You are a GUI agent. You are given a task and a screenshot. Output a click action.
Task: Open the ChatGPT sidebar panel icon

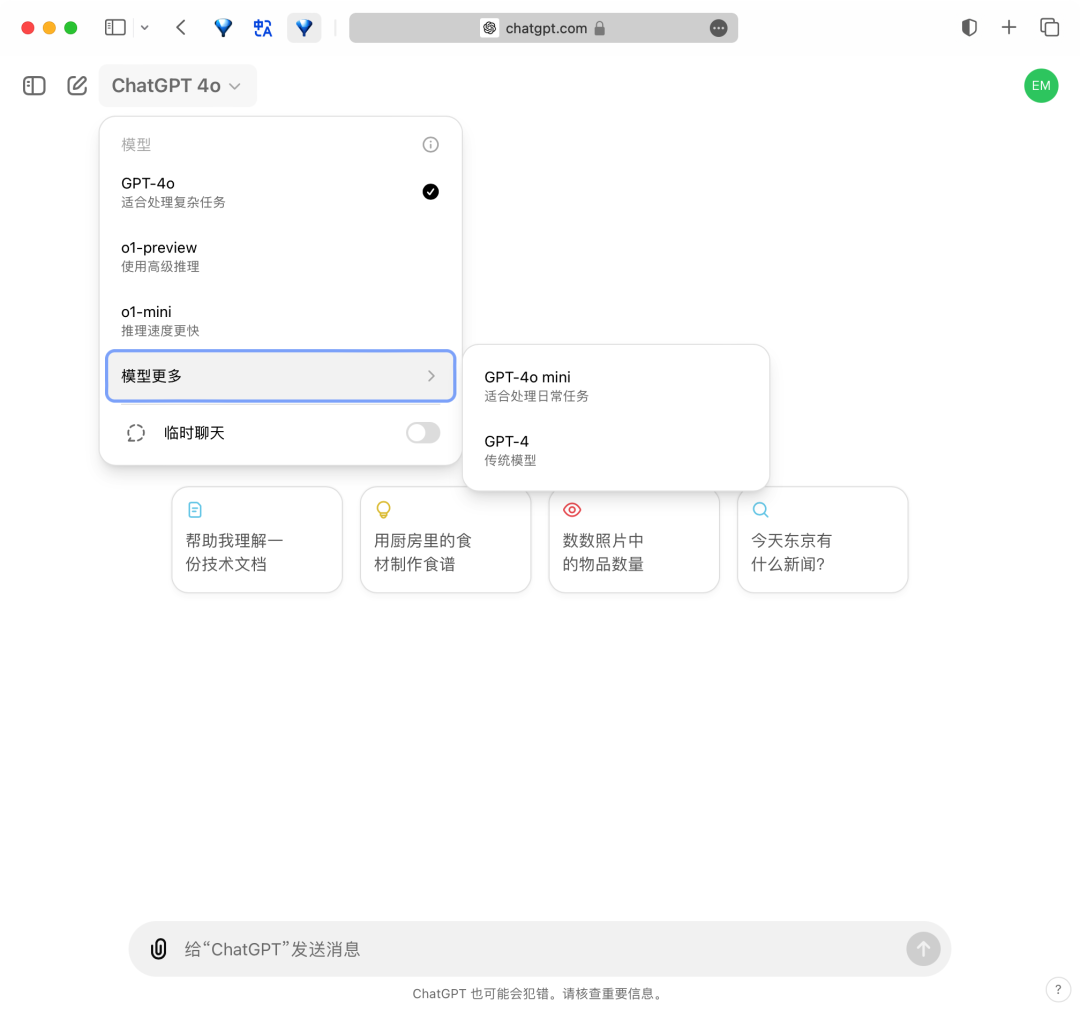[34, 86]
